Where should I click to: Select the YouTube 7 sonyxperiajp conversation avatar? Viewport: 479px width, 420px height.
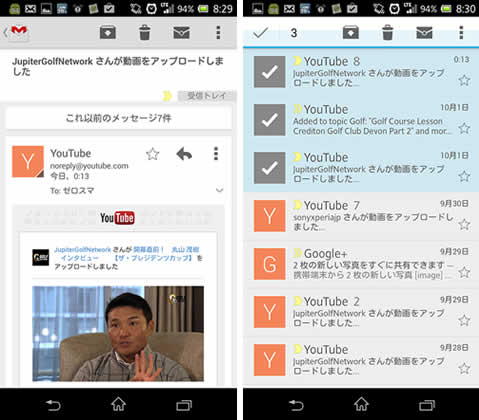(270, 216)
